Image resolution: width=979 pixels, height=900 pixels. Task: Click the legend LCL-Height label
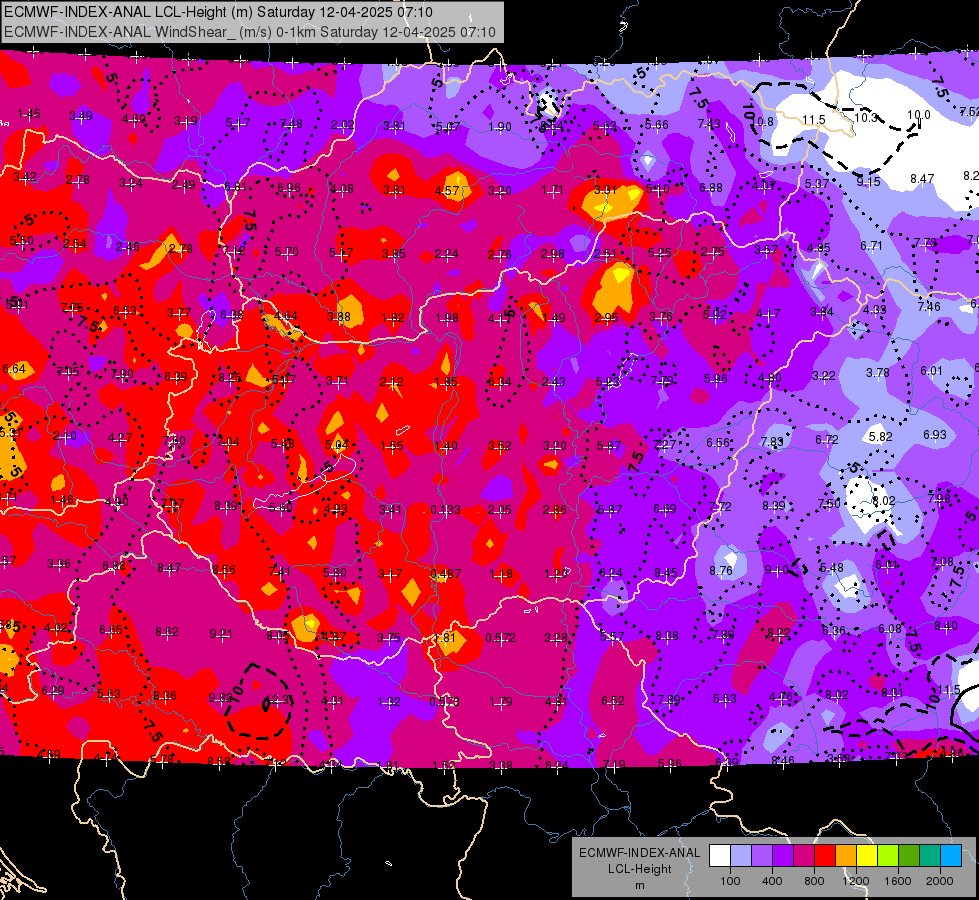tap(639, 869)
